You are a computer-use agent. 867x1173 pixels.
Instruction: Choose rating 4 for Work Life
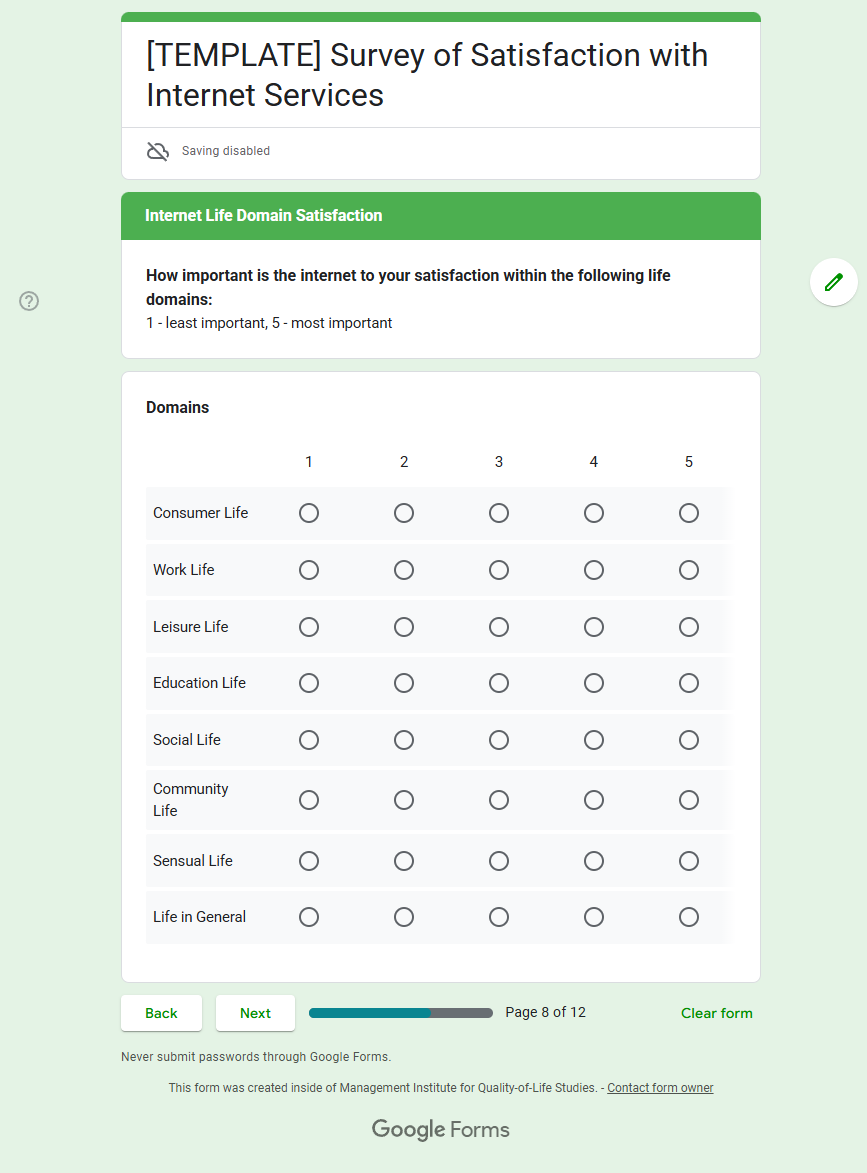click(x=594, y=570)
